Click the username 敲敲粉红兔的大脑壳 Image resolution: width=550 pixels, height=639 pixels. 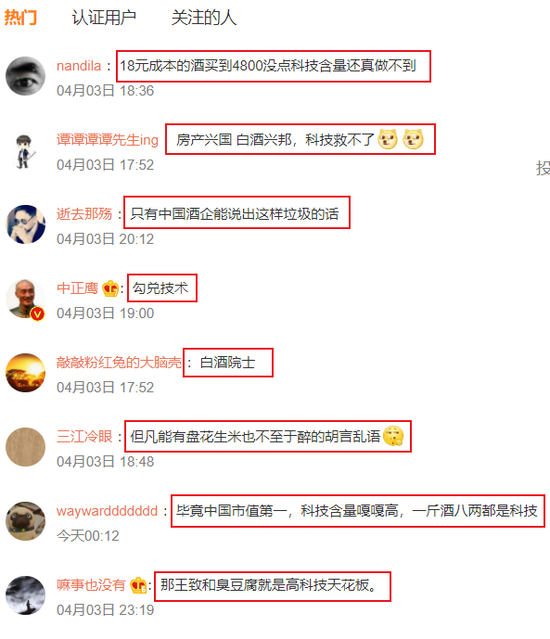119,362
